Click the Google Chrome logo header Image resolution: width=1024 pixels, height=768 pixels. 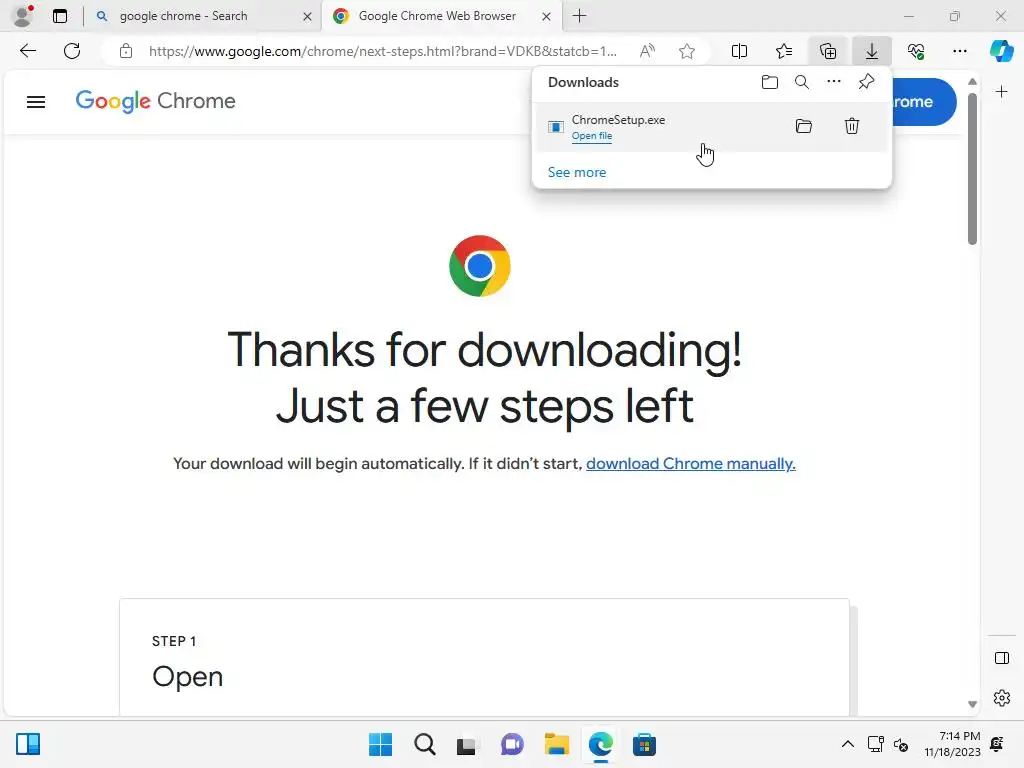[x=155, y=101]
